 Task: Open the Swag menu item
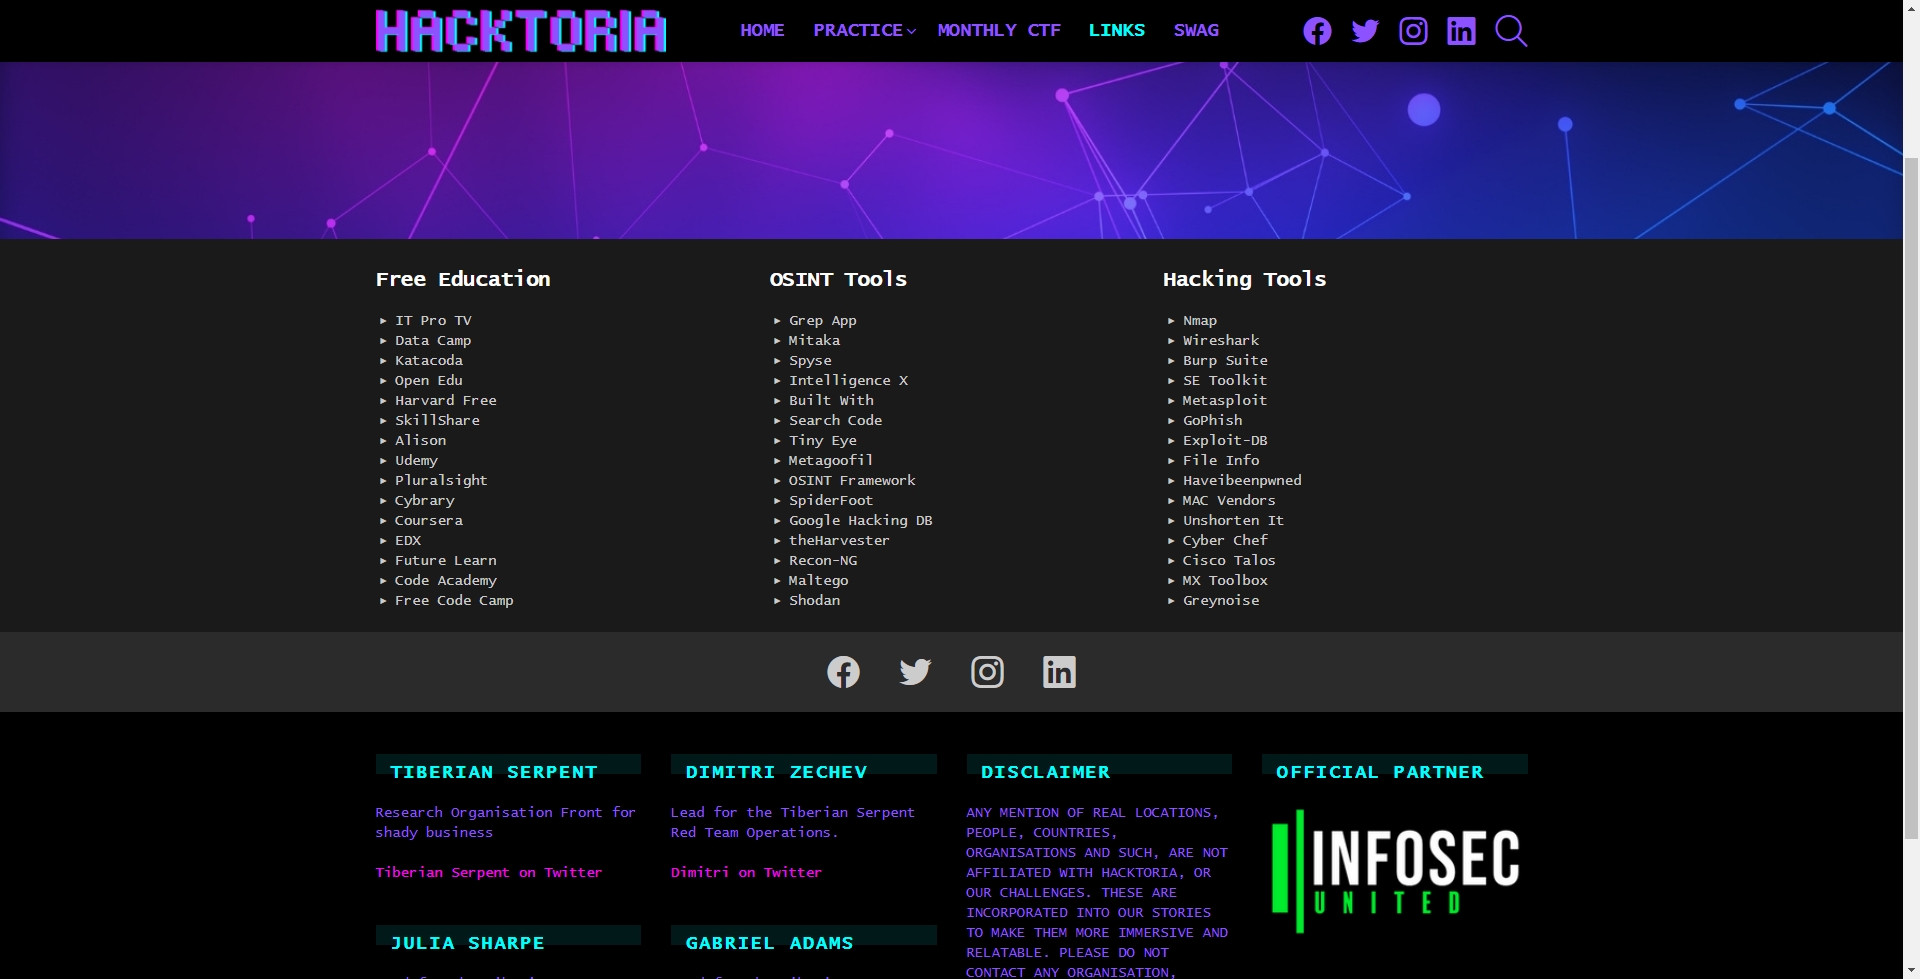pyautogui.click(x=1196, y=30)
